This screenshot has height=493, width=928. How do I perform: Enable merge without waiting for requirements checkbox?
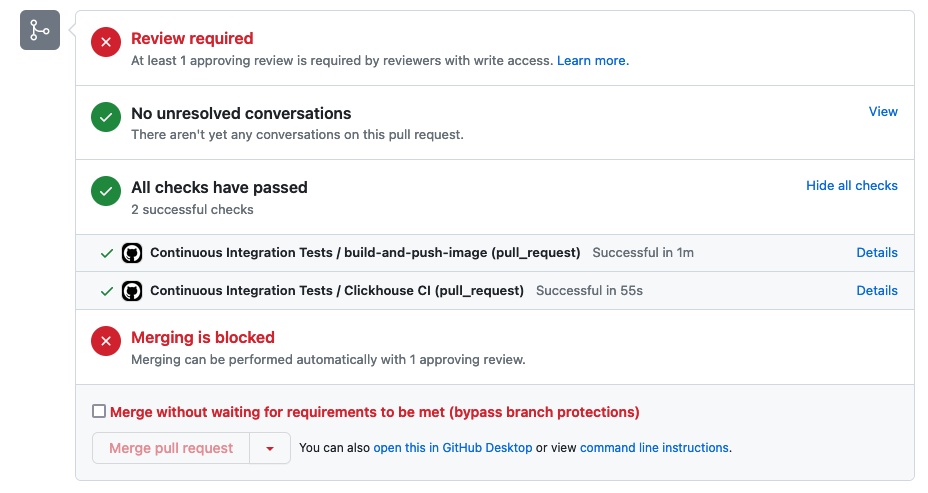tap(99, 411)
